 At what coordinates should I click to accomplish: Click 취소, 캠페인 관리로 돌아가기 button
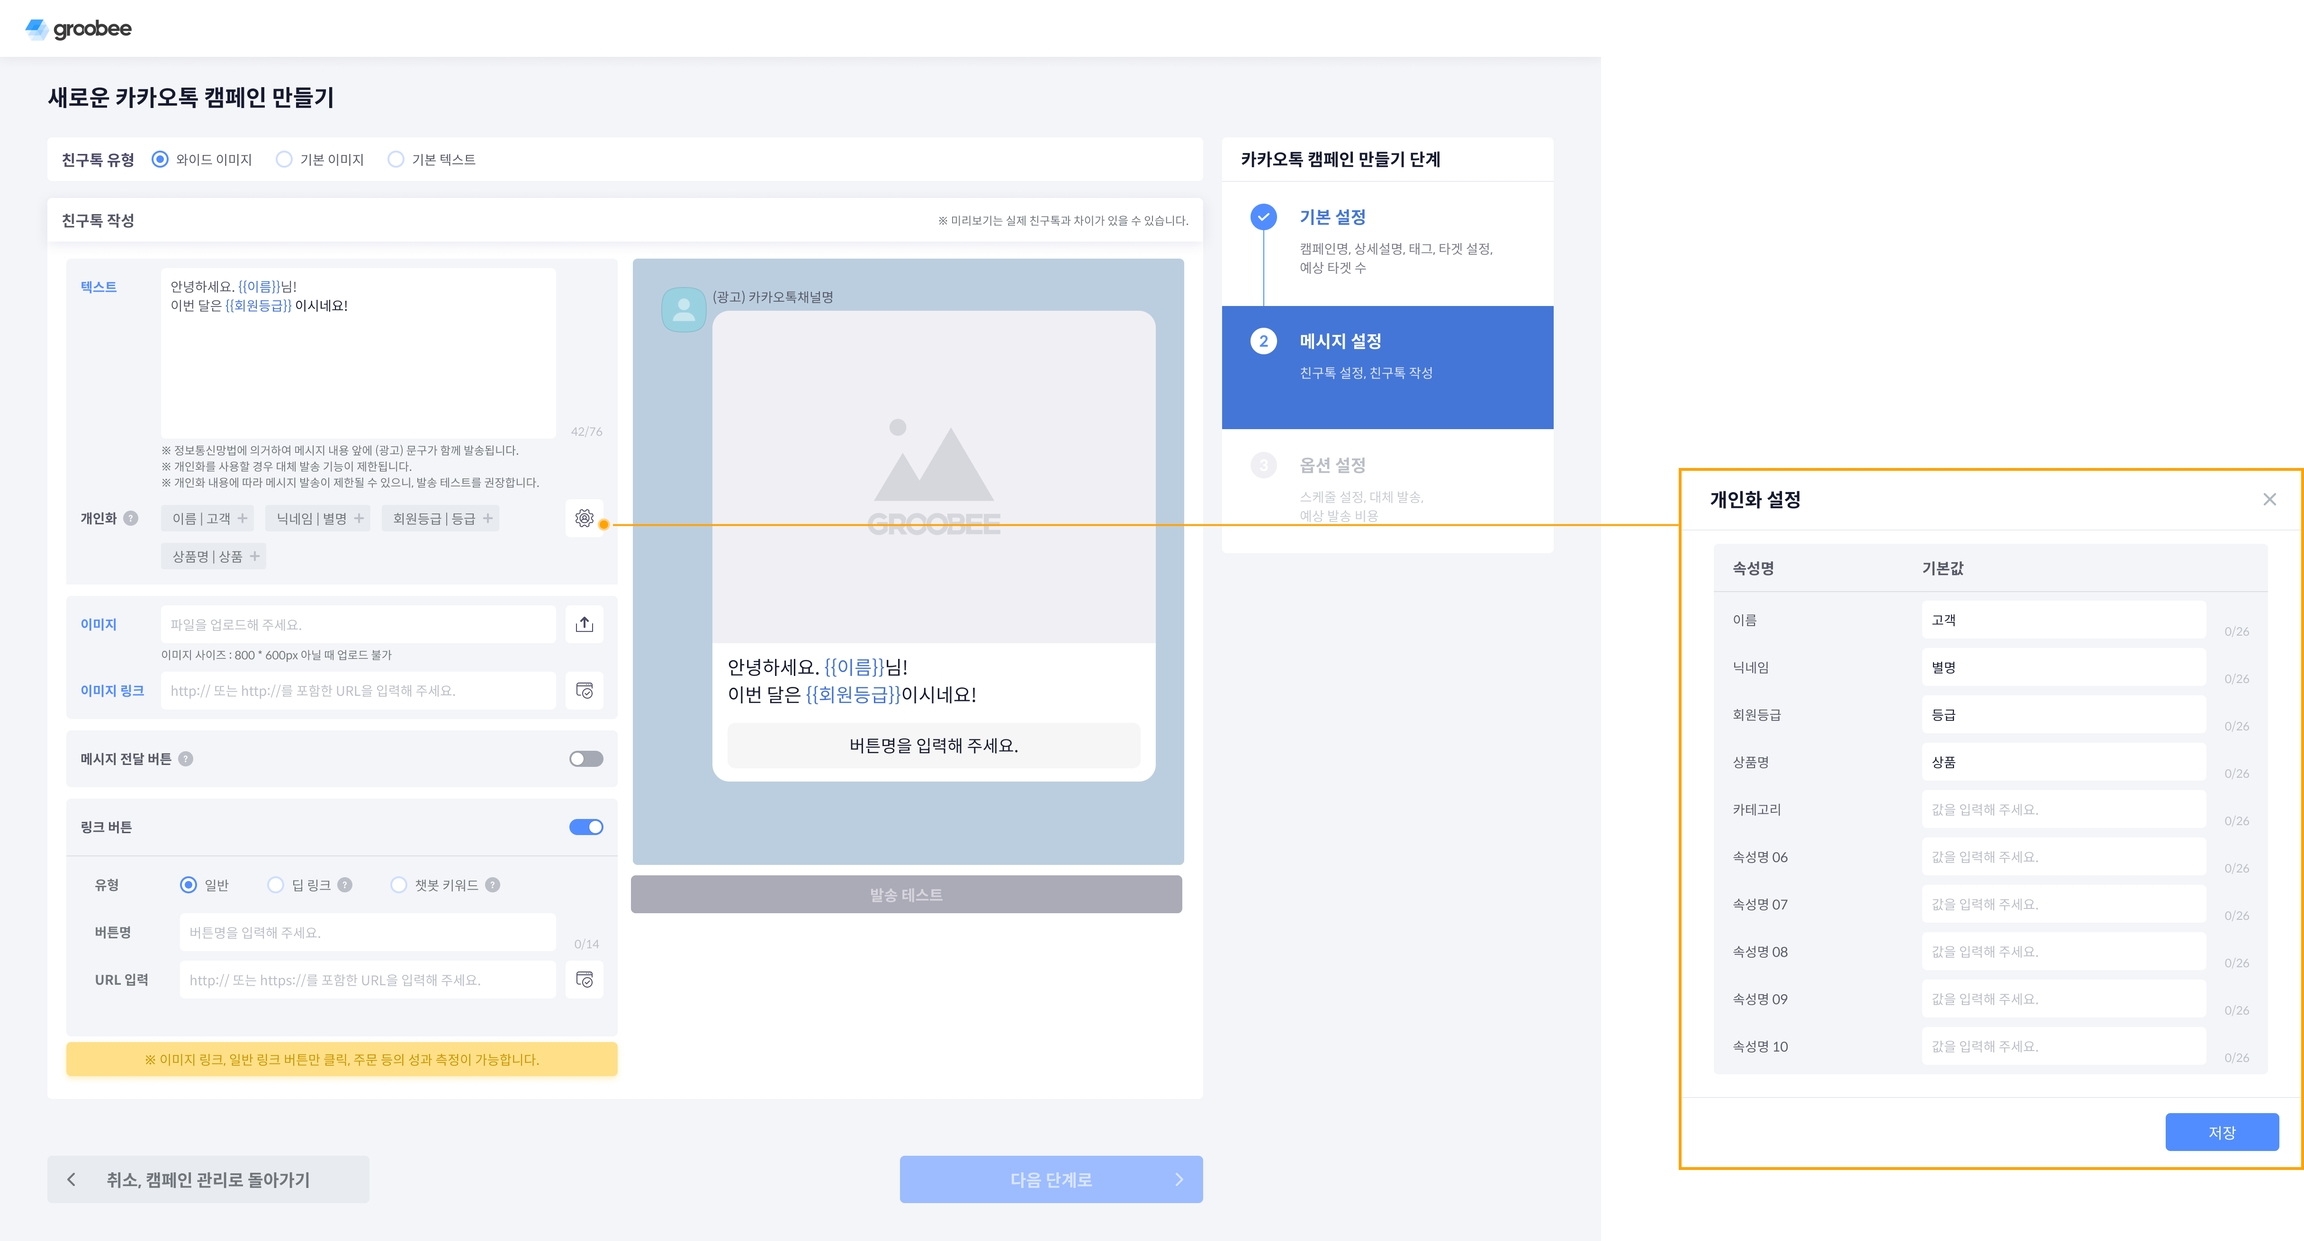tap(208, 1180)
